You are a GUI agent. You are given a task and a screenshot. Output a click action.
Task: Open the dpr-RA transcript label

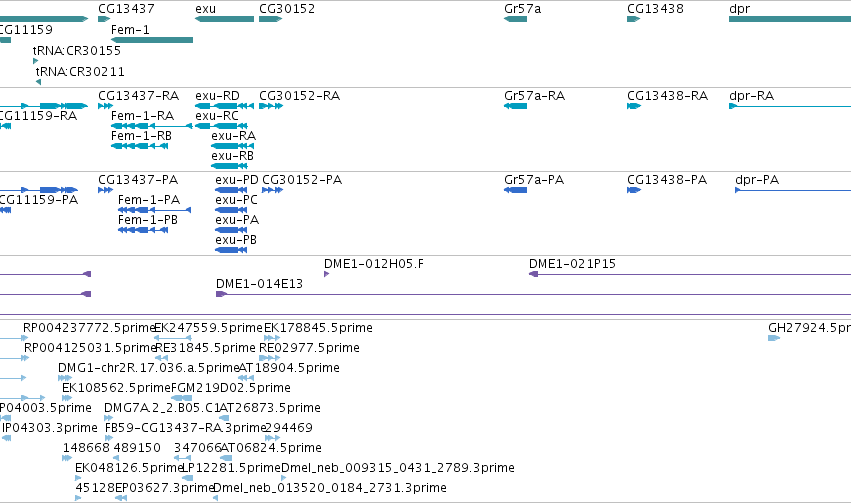[751, 95]
